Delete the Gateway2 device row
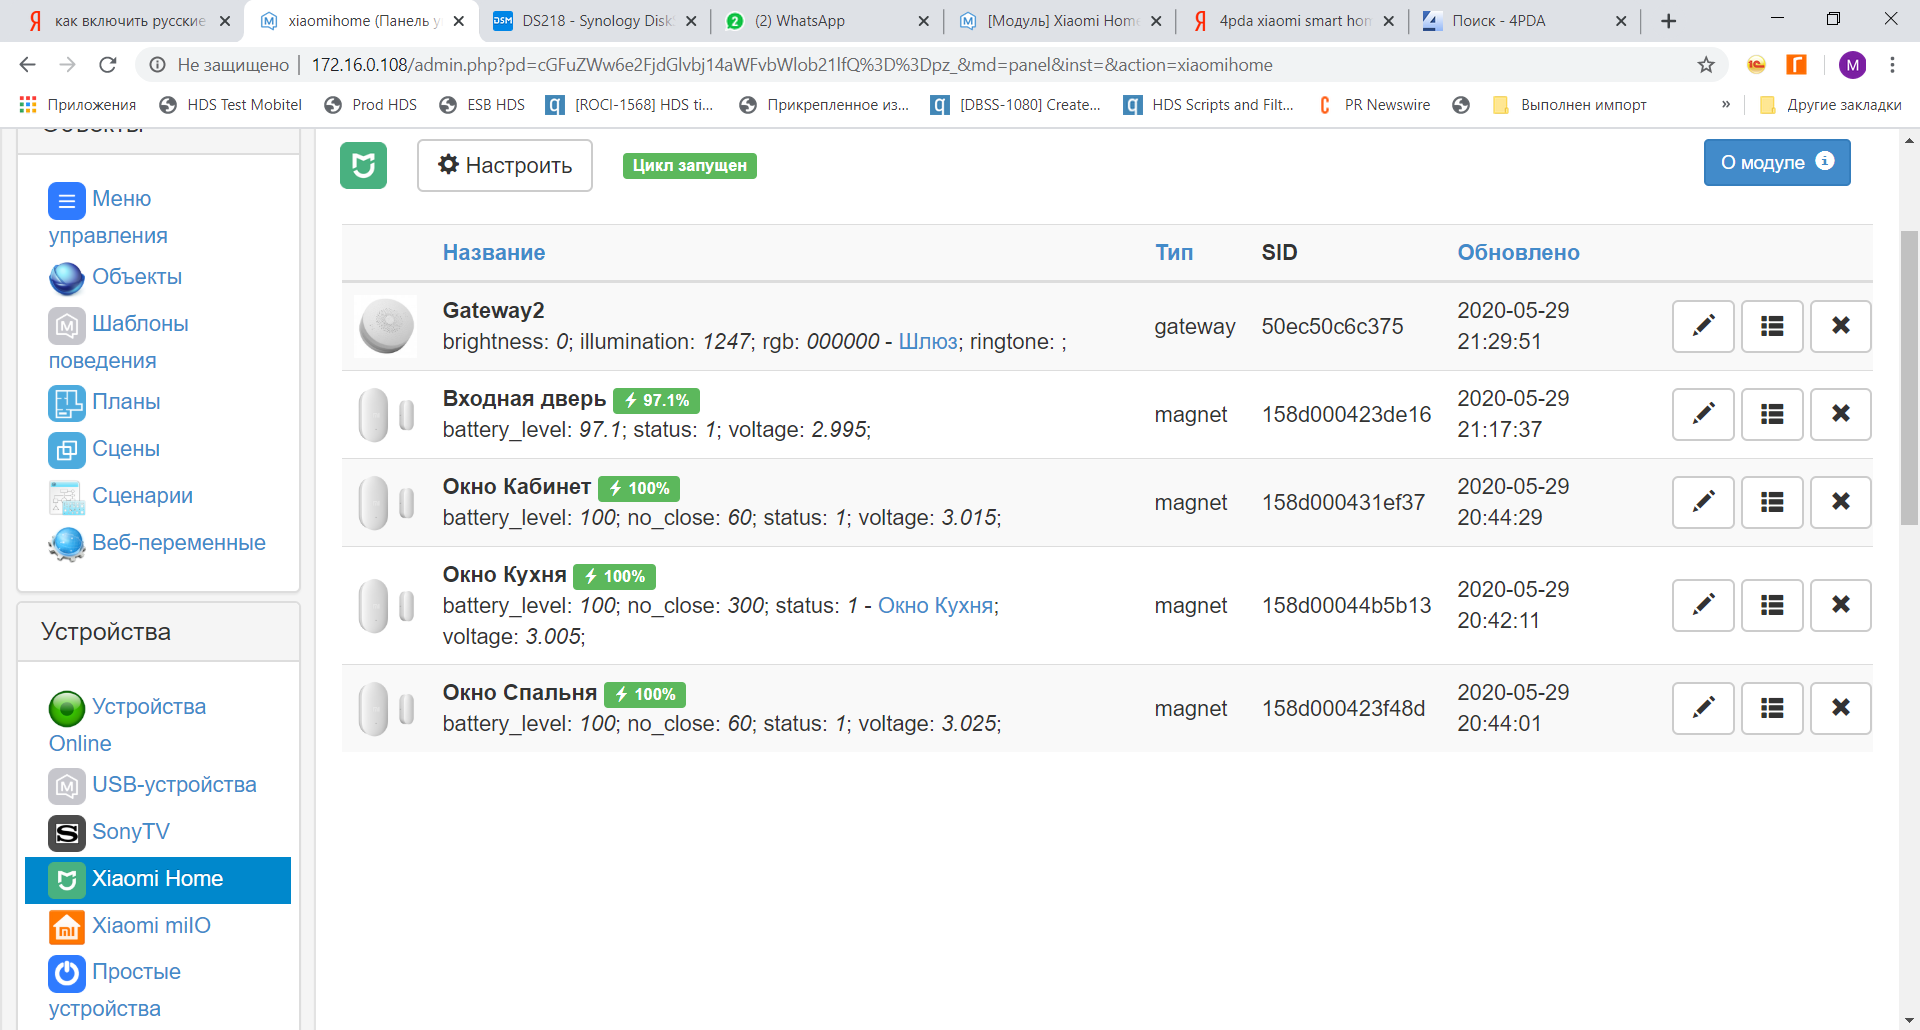Image resolution: width=1920 pixels, height=1030 pixels. click(1840, 326)
